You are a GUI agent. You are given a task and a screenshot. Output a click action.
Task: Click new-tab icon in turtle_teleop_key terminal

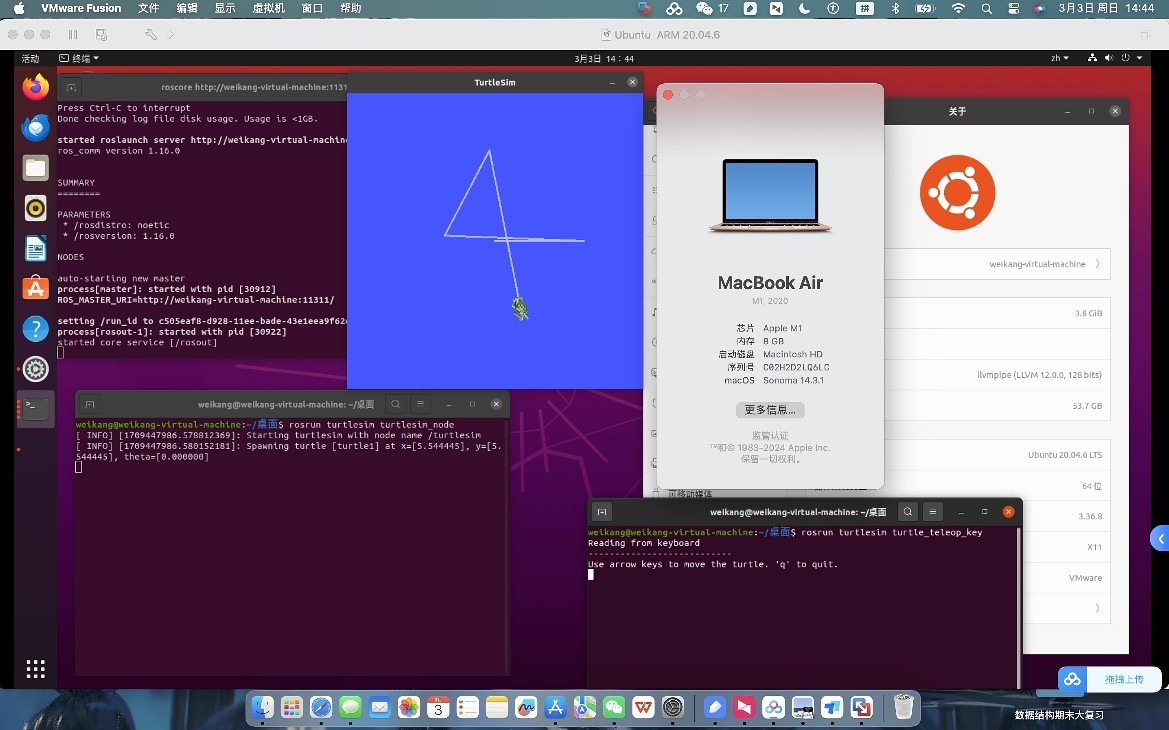[602, 512]
